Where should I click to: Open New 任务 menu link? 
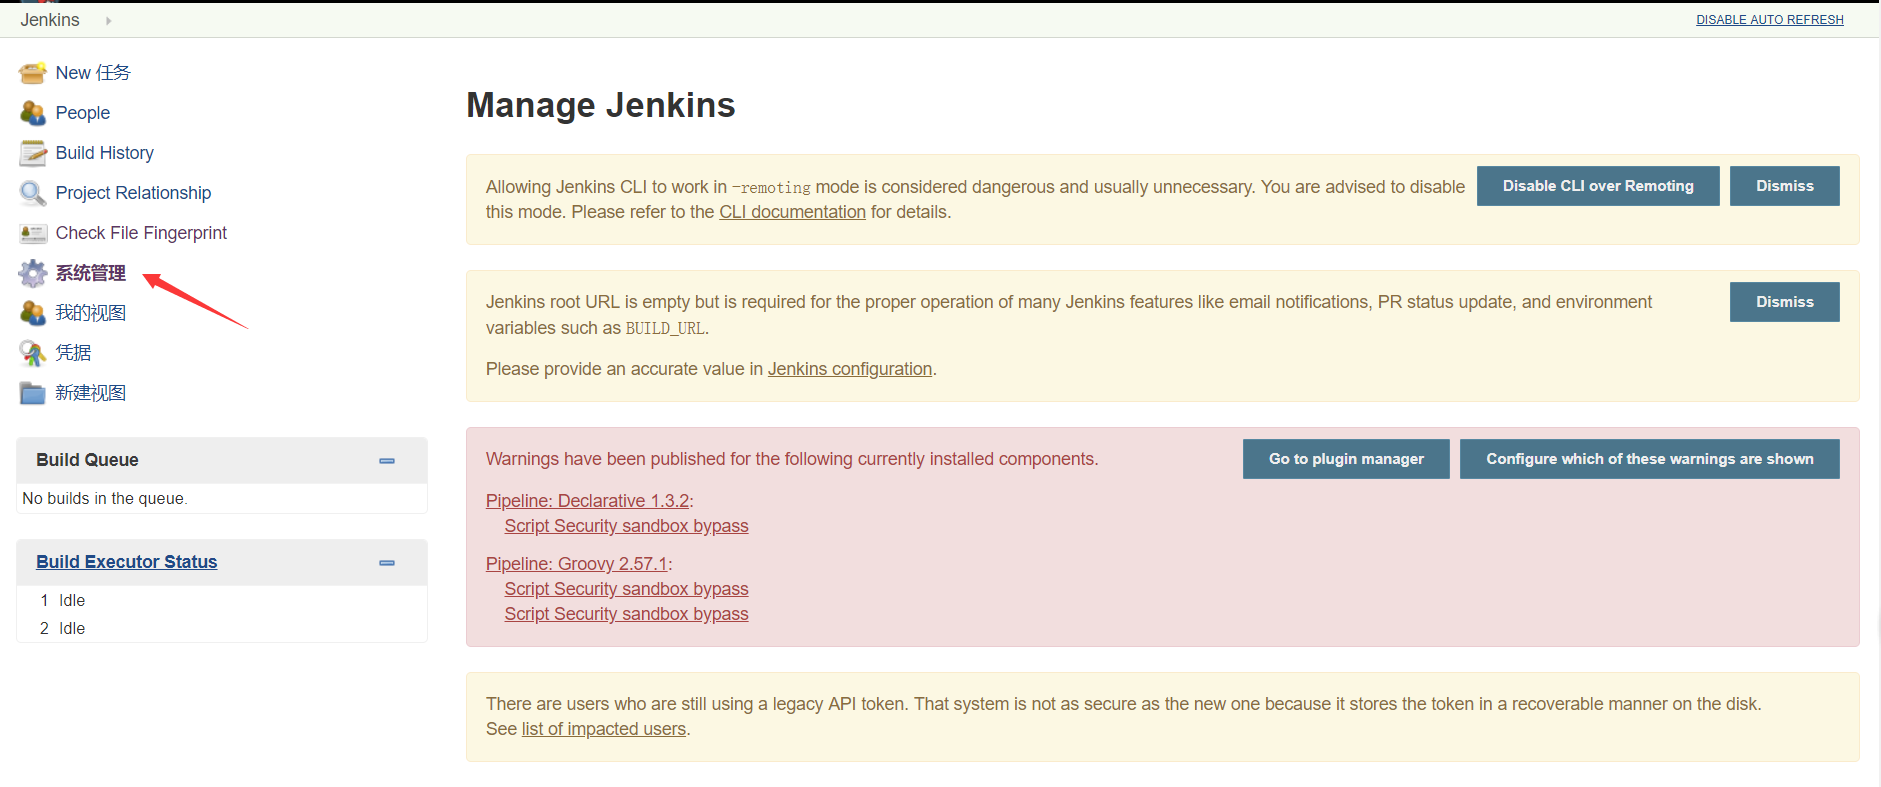[93, 73]
